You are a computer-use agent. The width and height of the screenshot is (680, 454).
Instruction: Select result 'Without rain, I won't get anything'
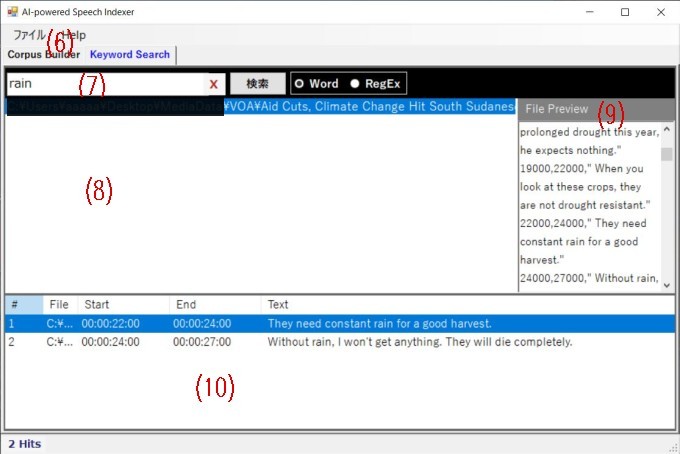tap(340, 342)
